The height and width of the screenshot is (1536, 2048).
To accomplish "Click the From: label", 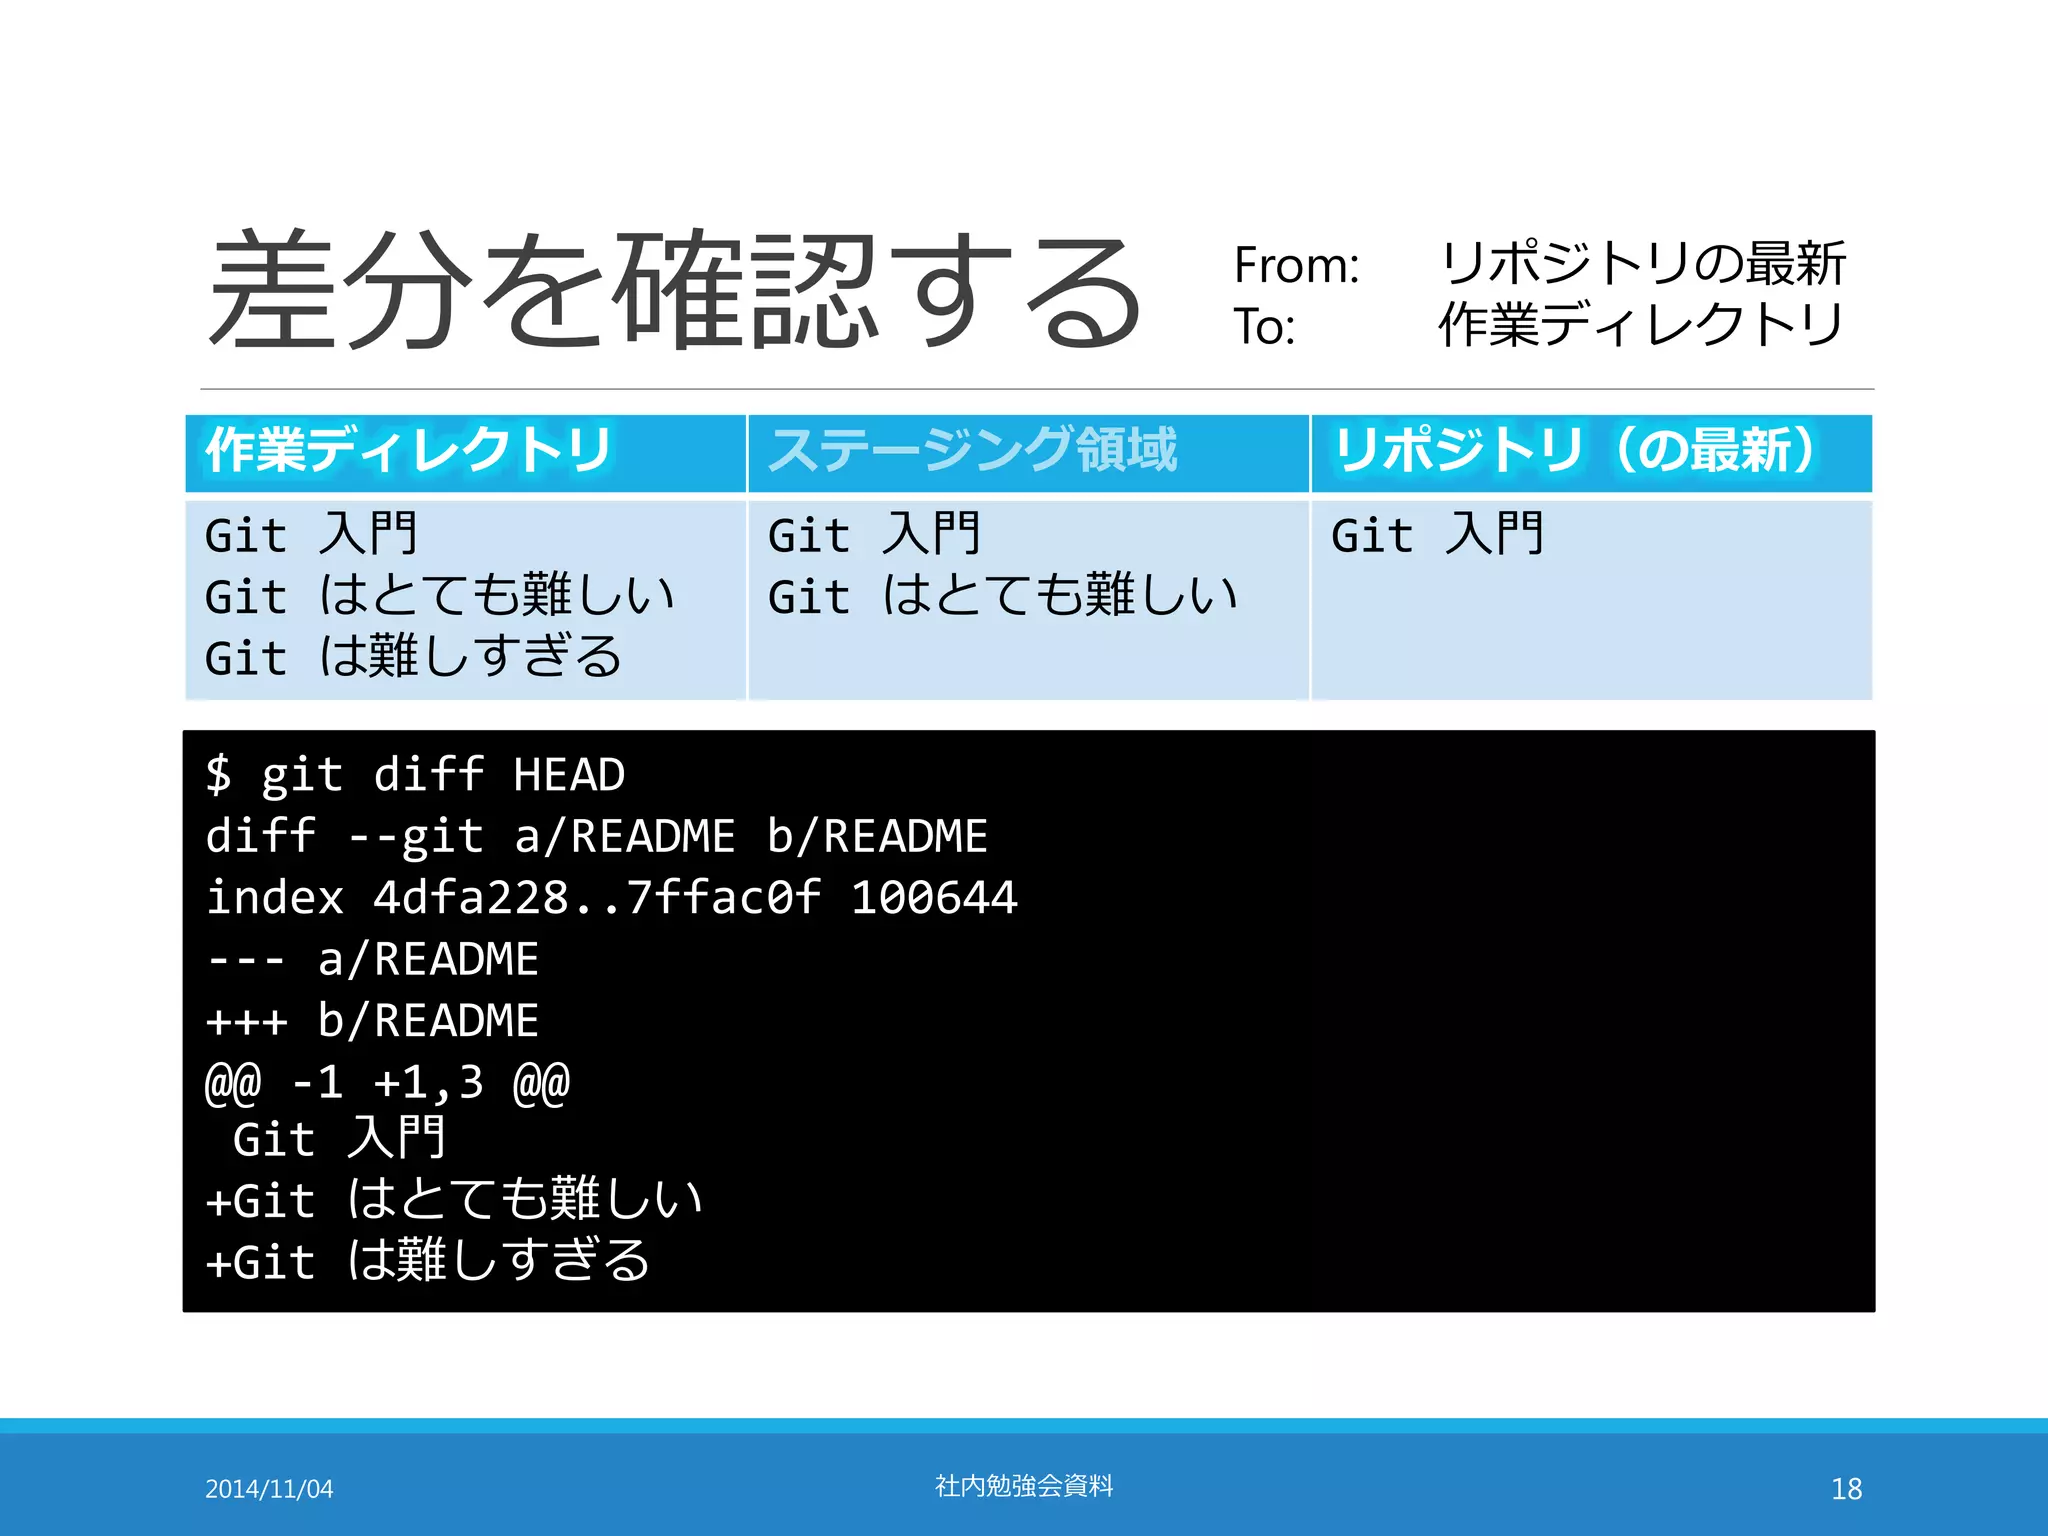I will (1296, 265).
